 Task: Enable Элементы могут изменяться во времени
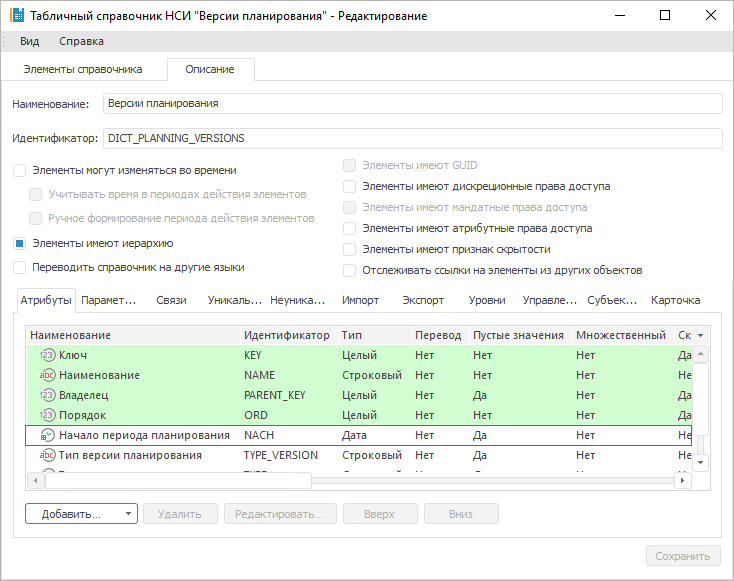pos(20,171)
